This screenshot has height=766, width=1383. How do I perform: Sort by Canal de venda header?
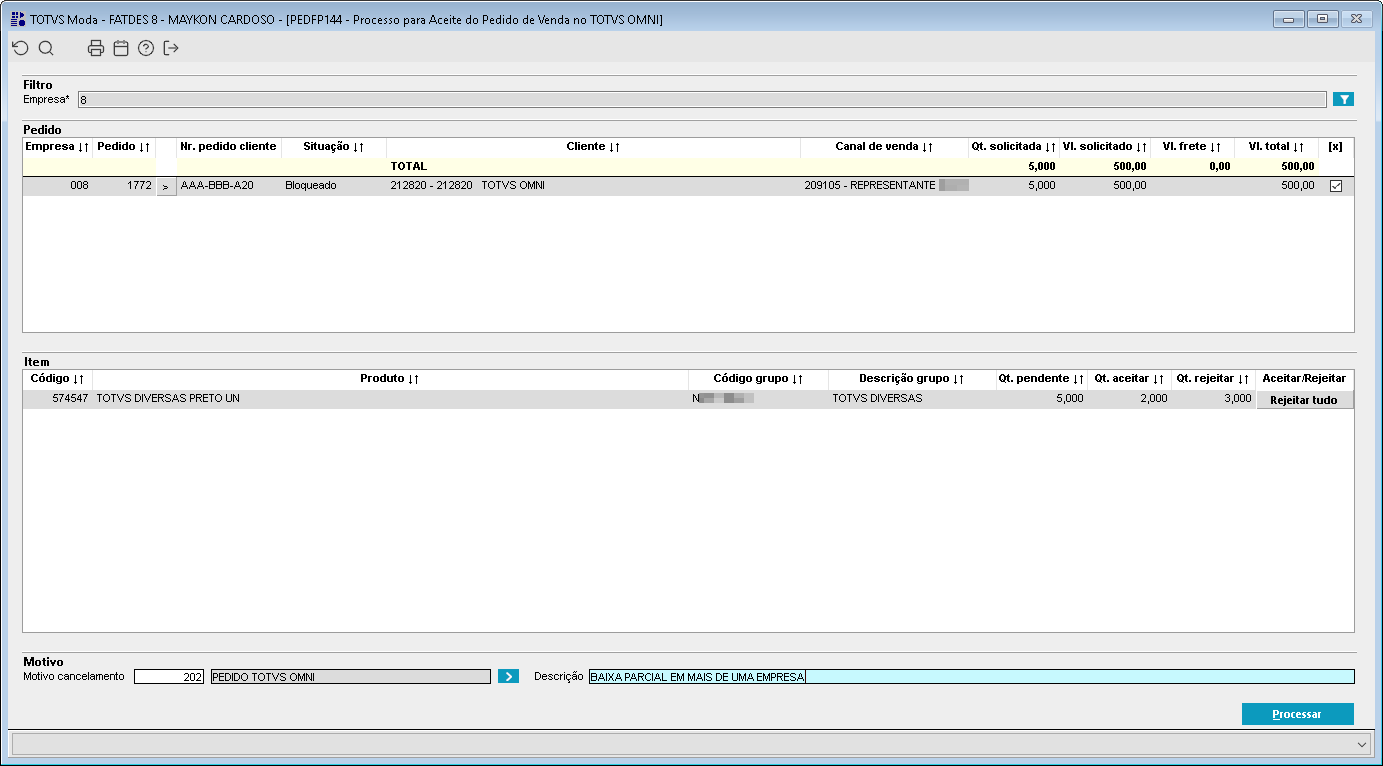pyautogui.click(x=884, y=147)
